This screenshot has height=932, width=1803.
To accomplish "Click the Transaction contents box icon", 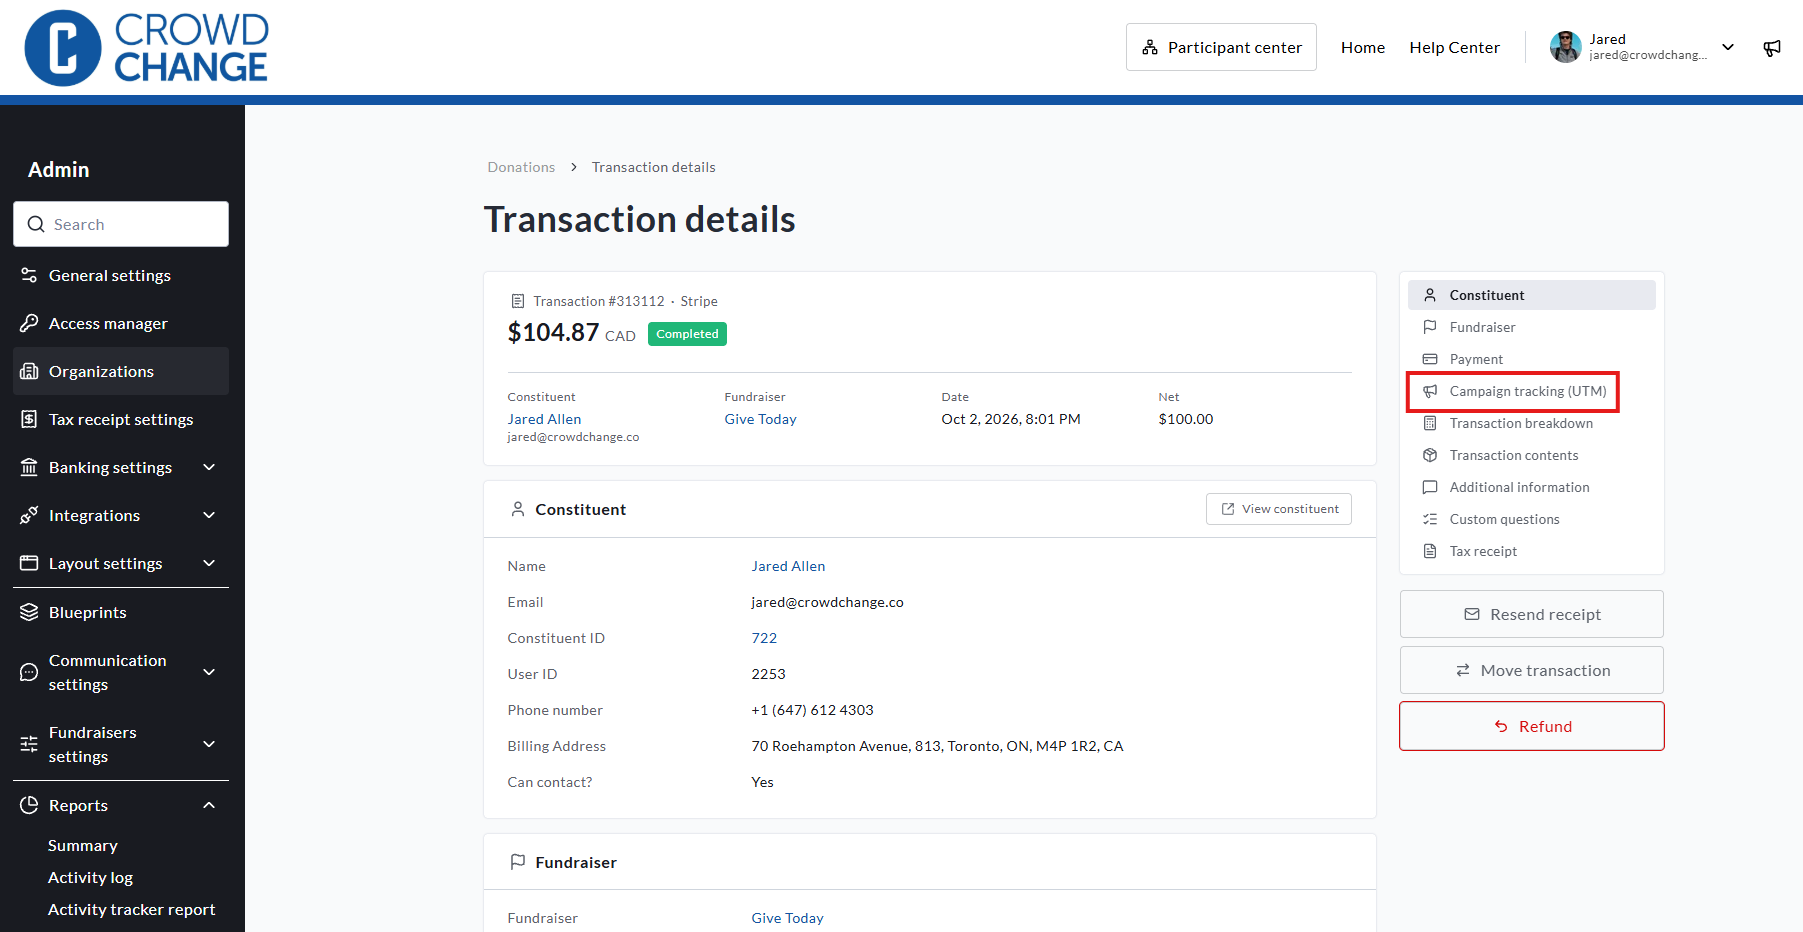I will click(1430, 455).
